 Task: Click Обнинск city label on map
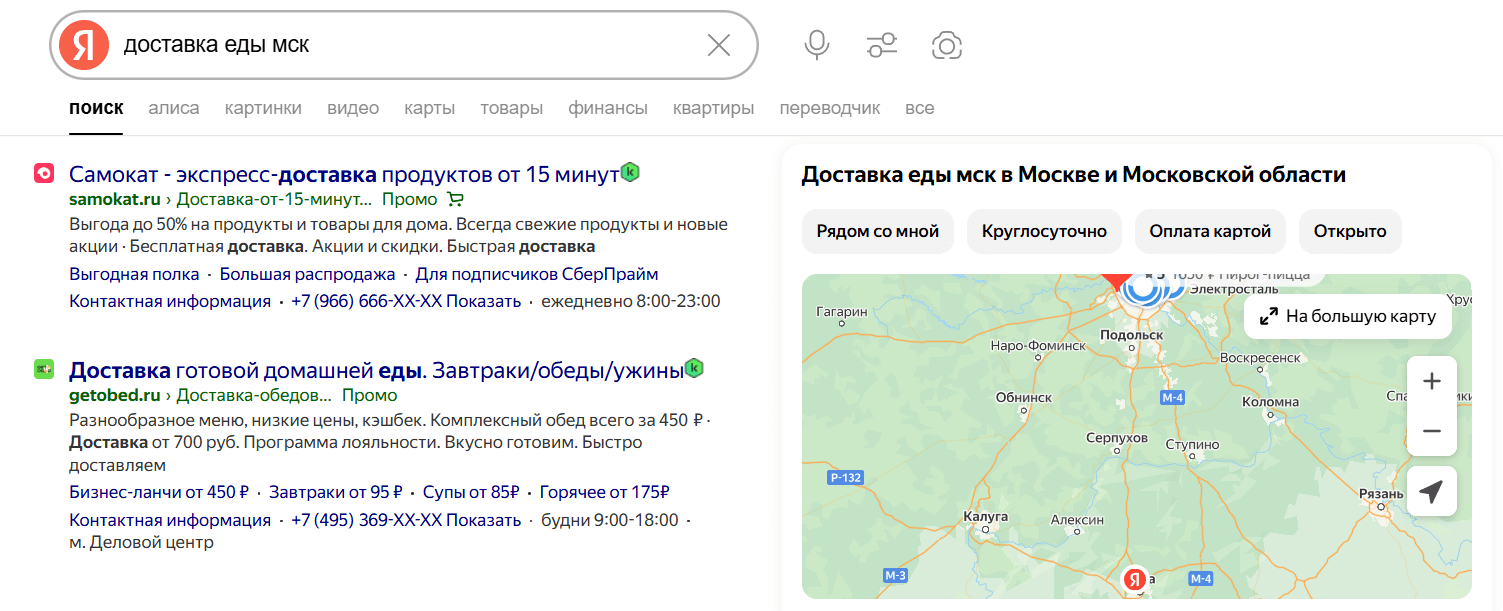pos(1024,397)
